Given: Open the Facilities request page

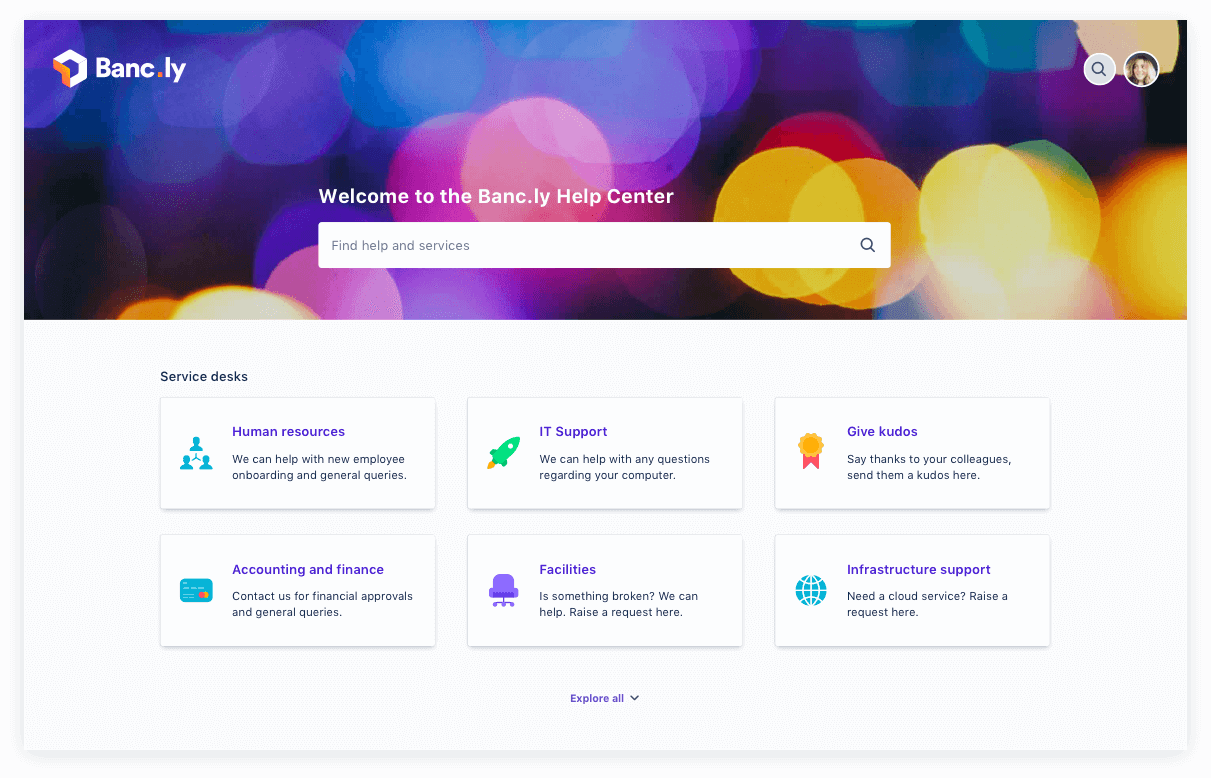Looking at the screenshot, I should (567, 569).
